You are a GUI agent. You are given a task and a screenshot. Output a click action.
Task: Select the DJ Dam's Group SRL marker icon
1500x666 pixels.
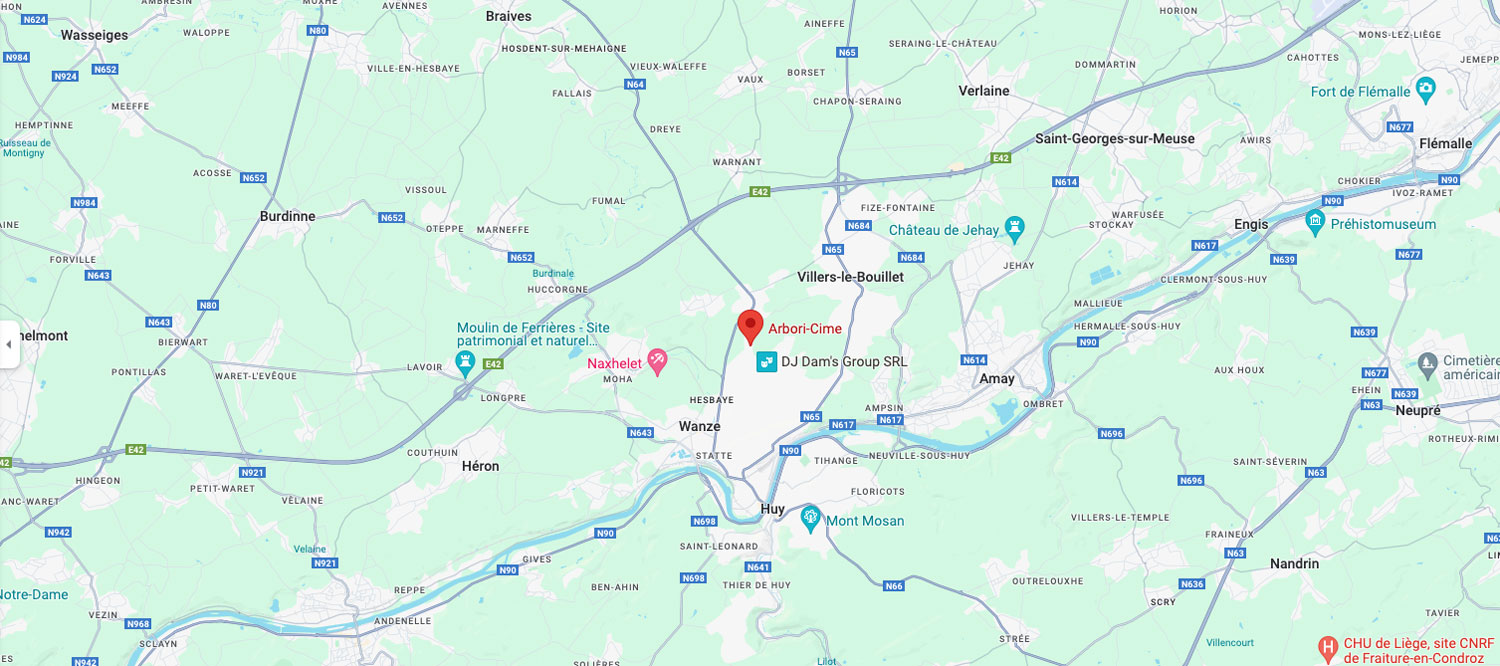[766, 362]
